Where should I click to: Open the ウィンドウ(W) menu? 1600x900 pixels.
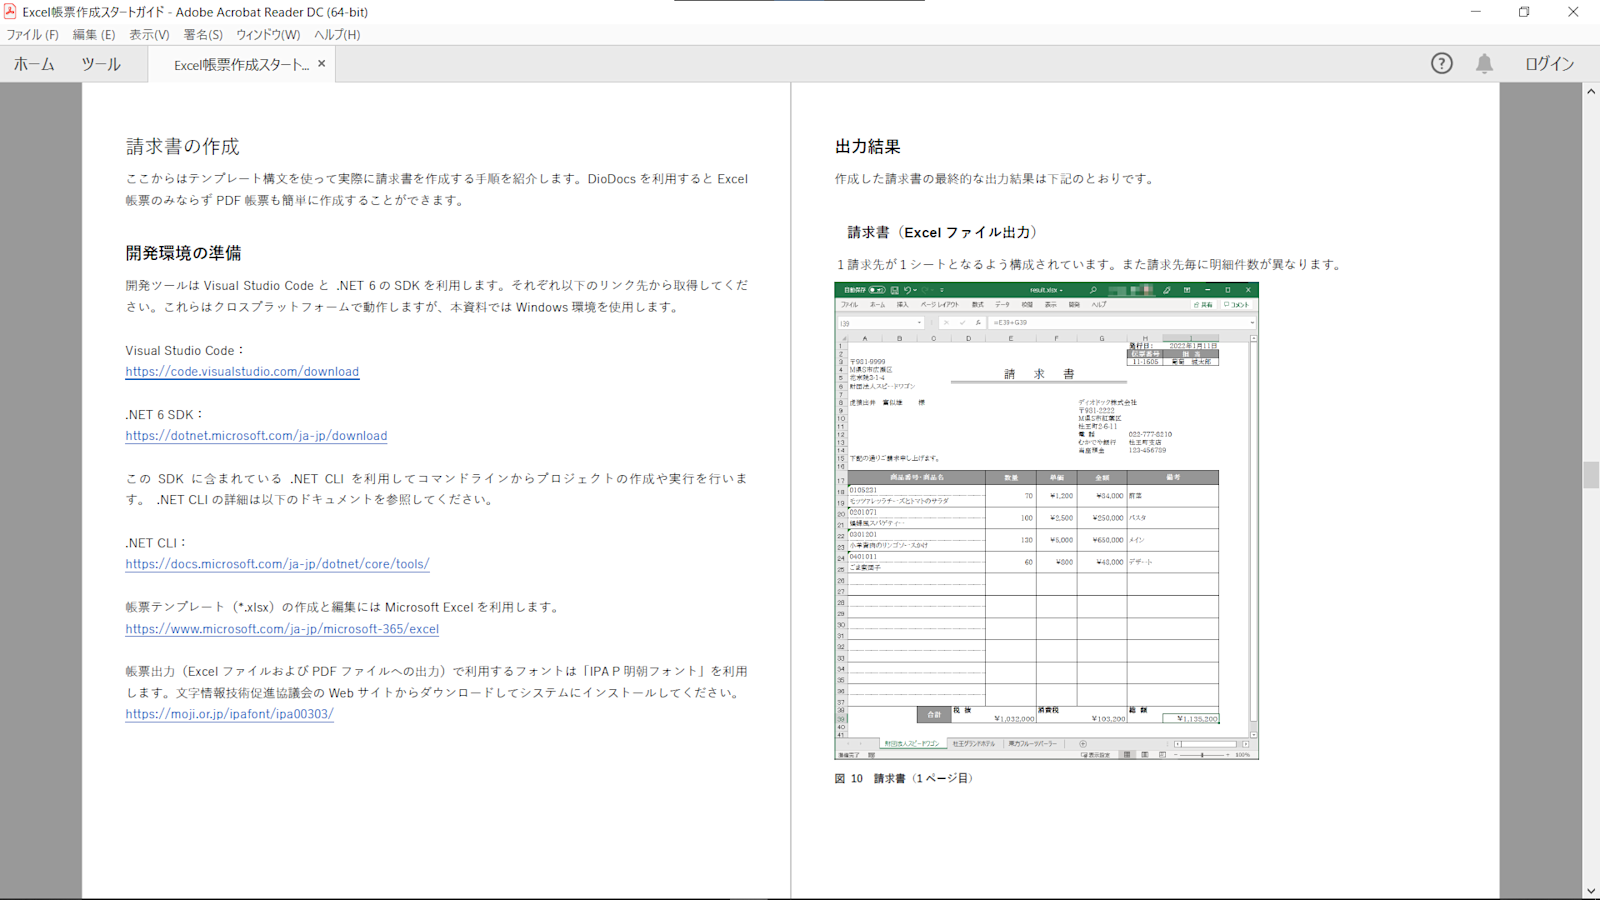pos(268,34)
